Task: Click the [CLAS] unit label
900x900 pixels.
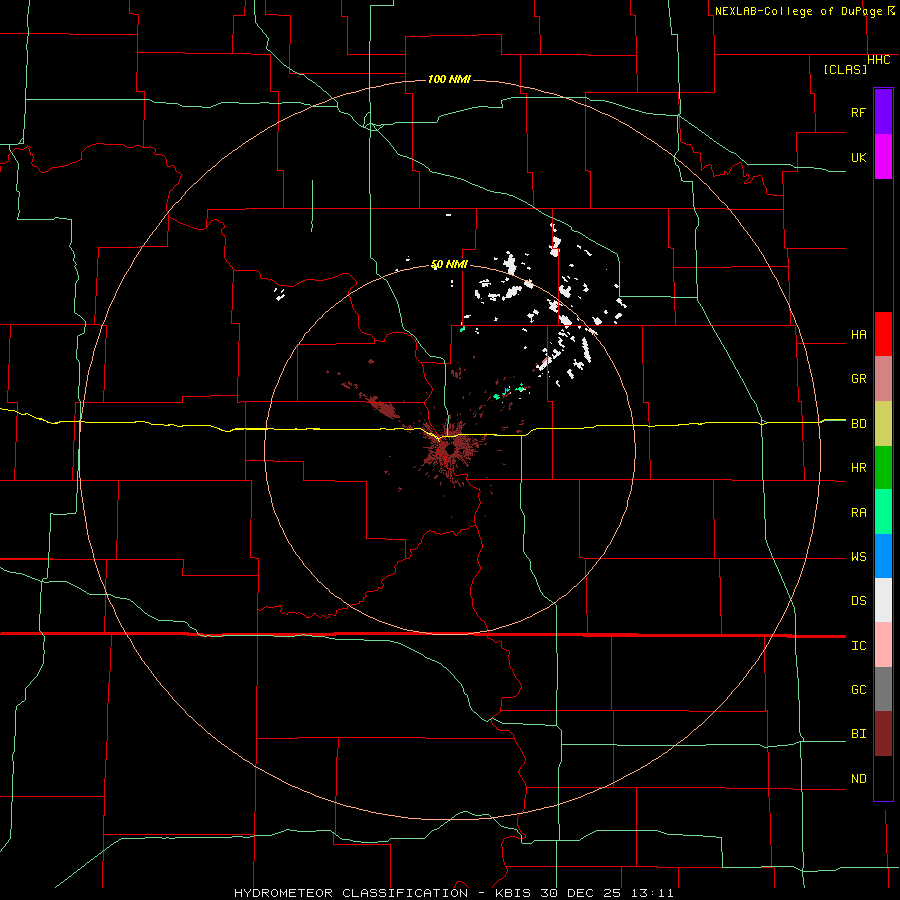Action: (x=845, y=69)
